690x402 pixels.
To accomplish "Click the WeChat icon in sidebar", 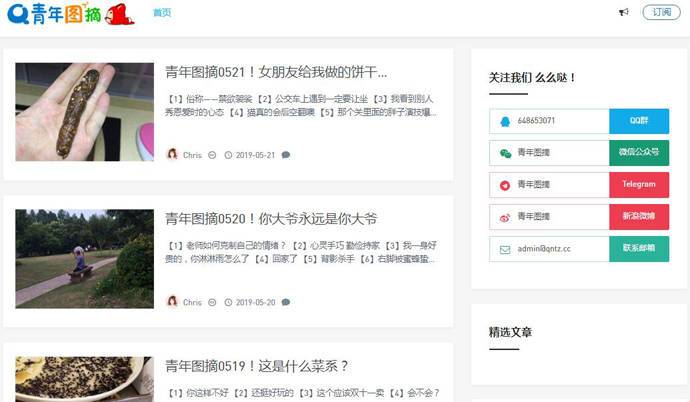I will click(x=505, y=153).
